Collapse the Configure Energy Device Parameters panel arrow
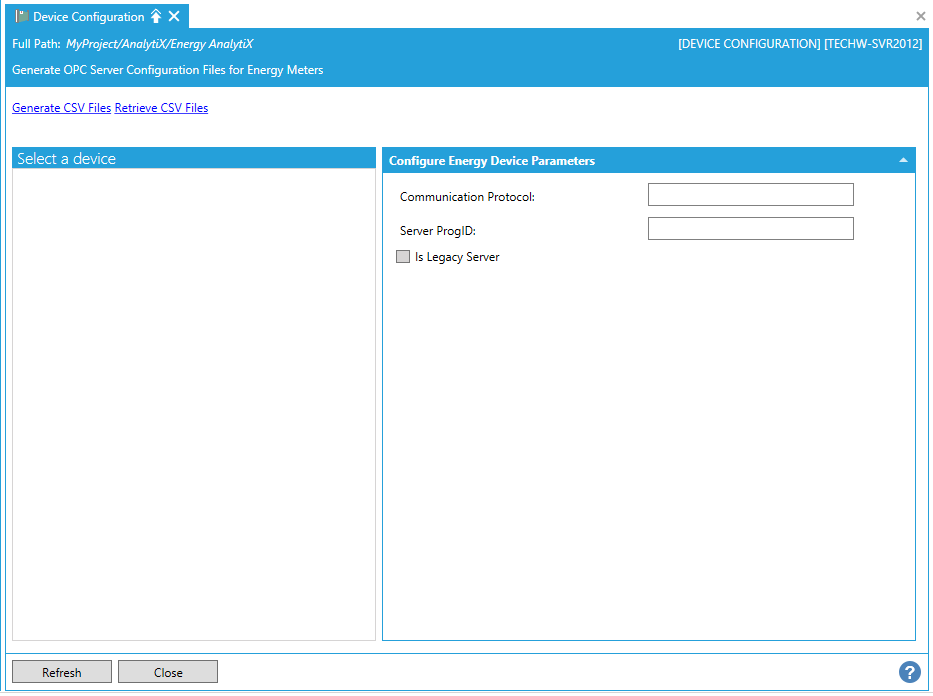 (903, 160)
